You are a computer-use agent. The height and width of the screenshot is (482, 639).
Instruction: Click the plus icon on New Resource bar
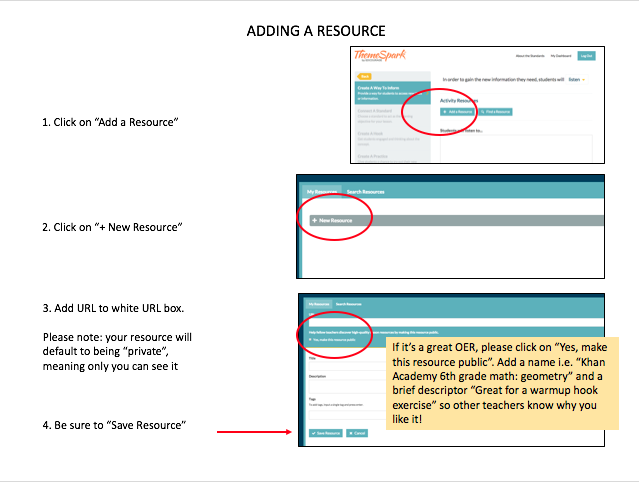click(314, 219)
